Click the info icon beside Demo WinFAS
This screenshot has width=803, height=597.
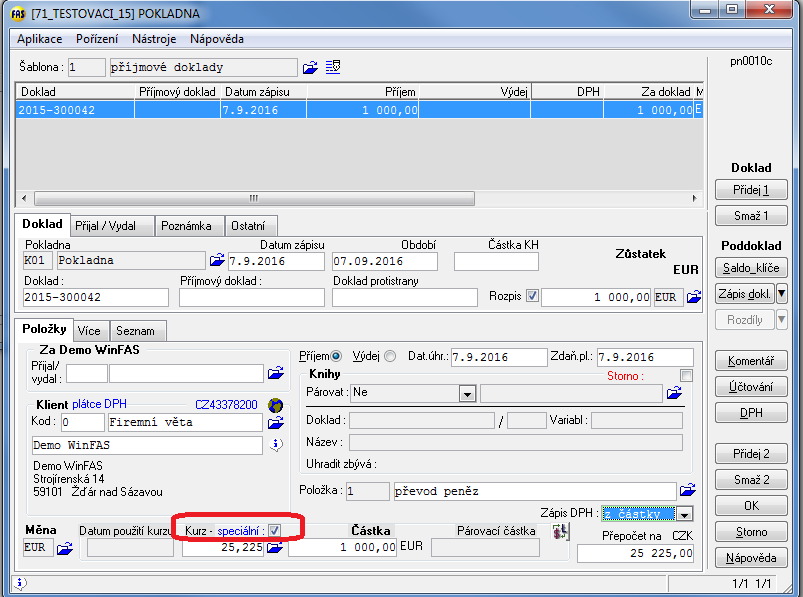(x=277, y=445)
